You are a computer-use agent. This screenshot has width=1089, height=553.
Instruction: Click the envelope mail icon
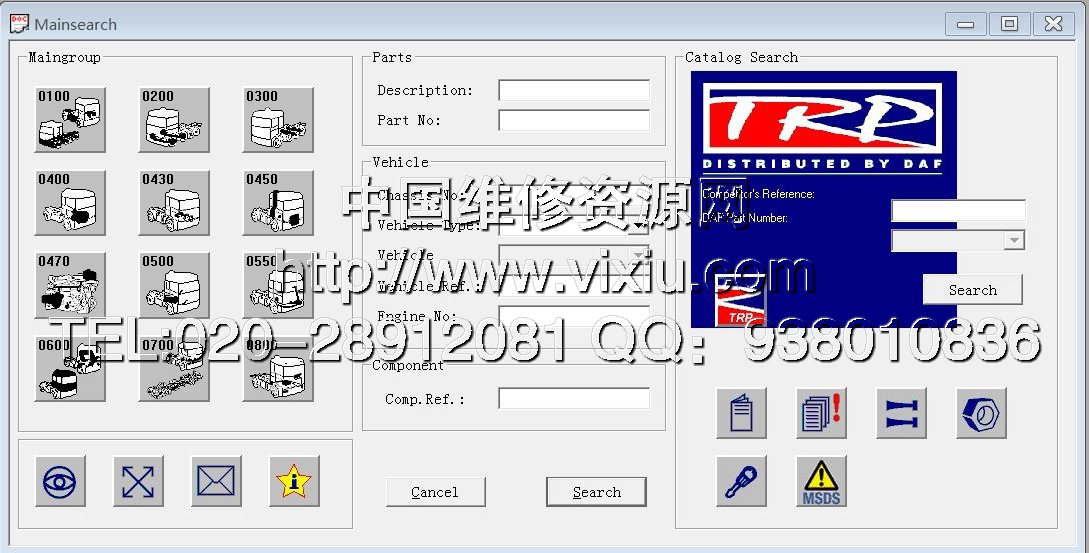(216, 482)
